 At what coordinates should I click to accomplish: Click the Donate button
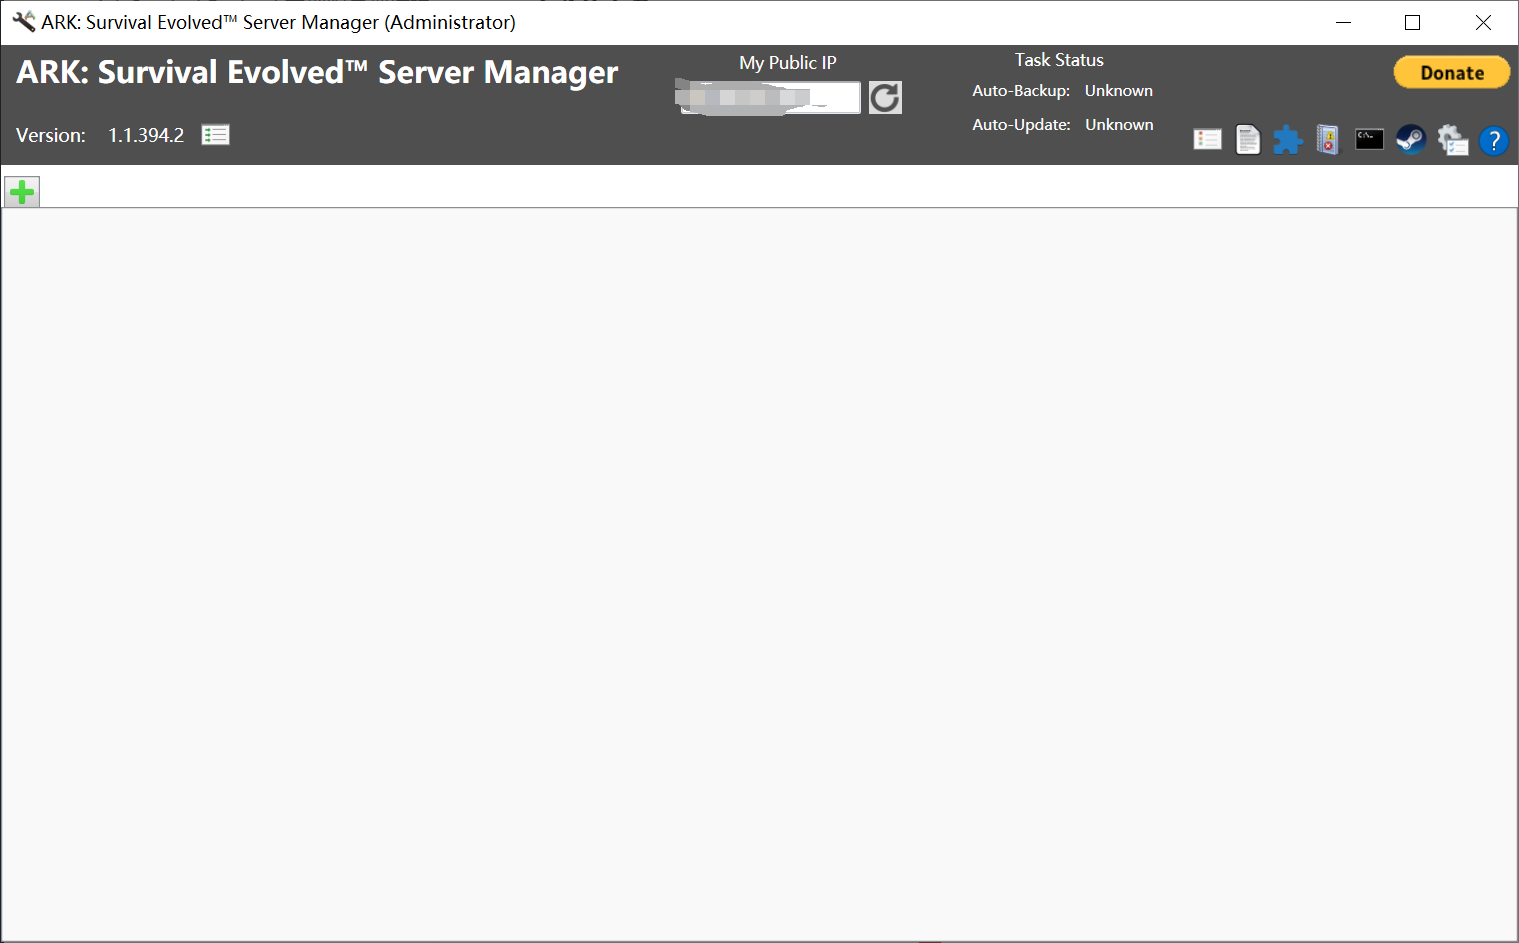pos(1452,73)
